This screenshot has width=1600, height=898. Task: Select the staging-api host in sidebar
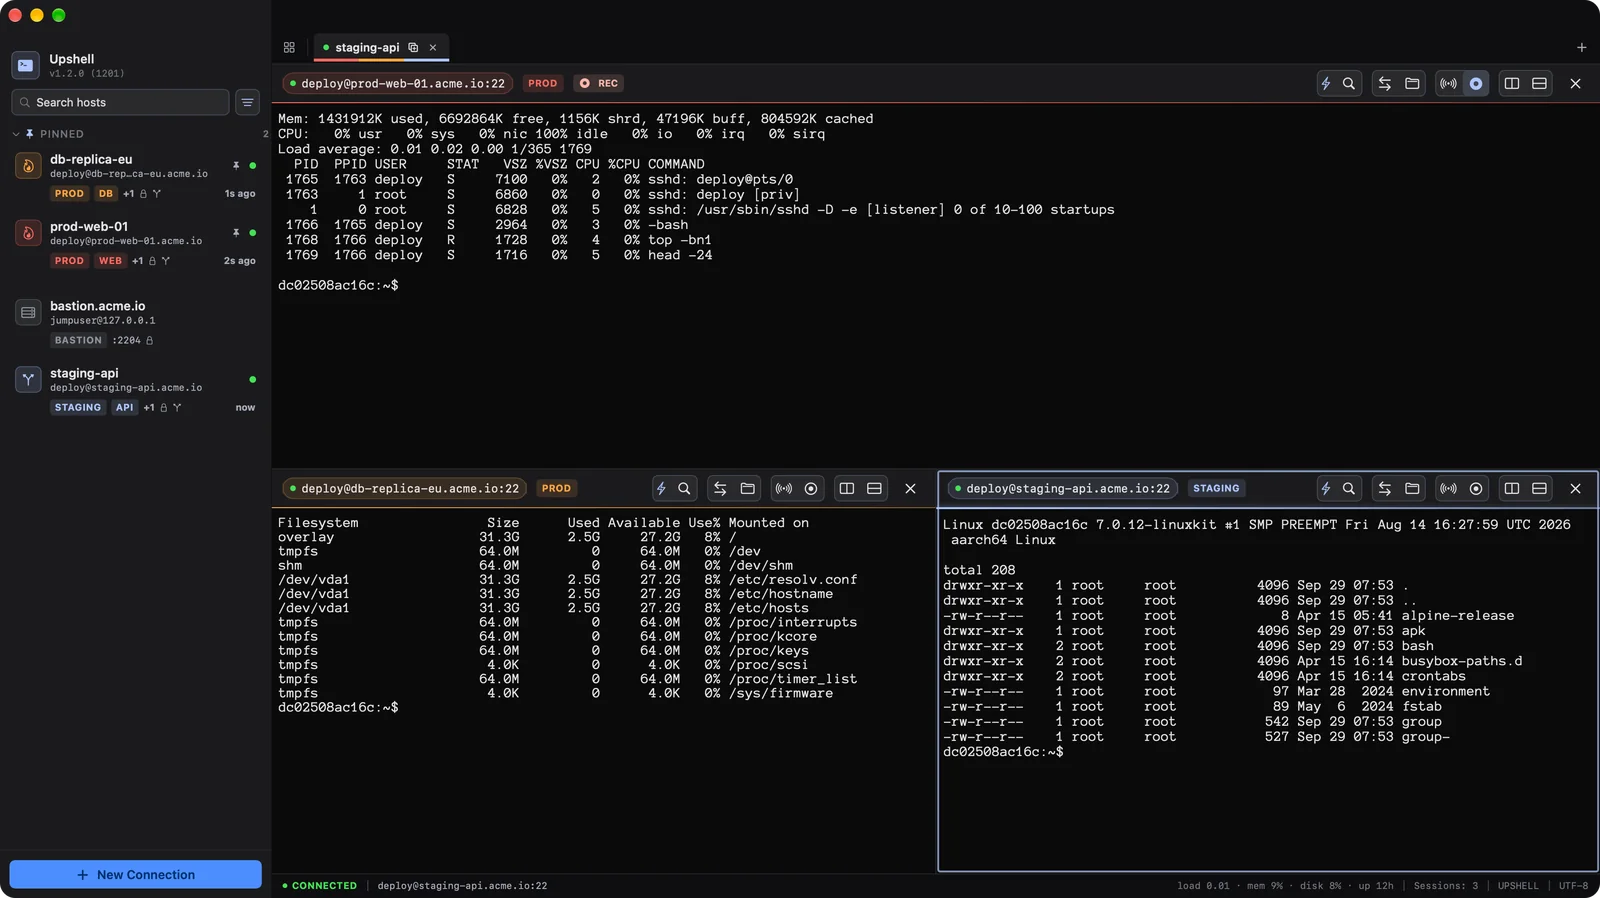coord(136,390)
